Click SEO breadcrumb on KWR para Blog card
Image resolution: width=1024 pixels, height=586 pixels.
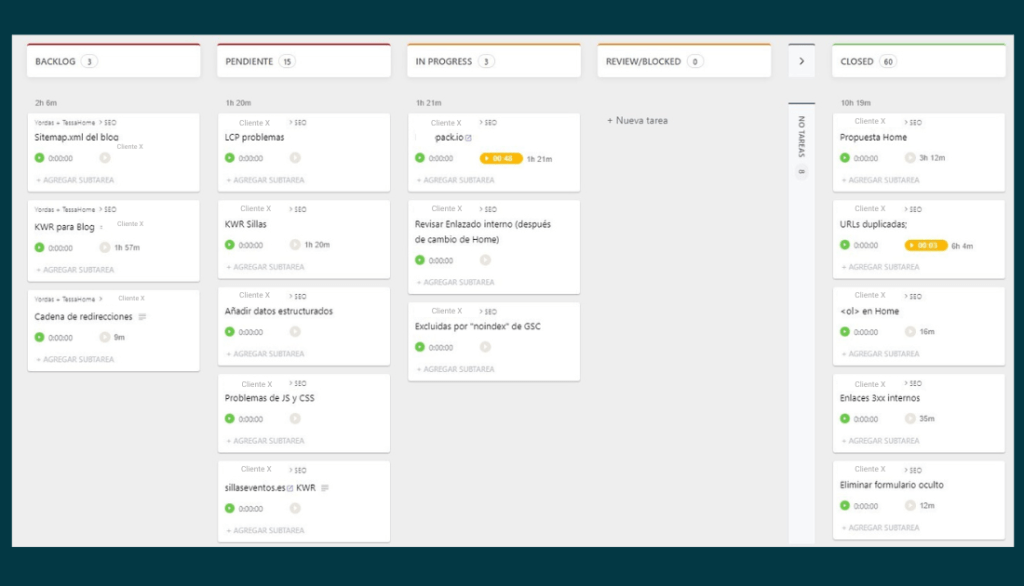108,210
